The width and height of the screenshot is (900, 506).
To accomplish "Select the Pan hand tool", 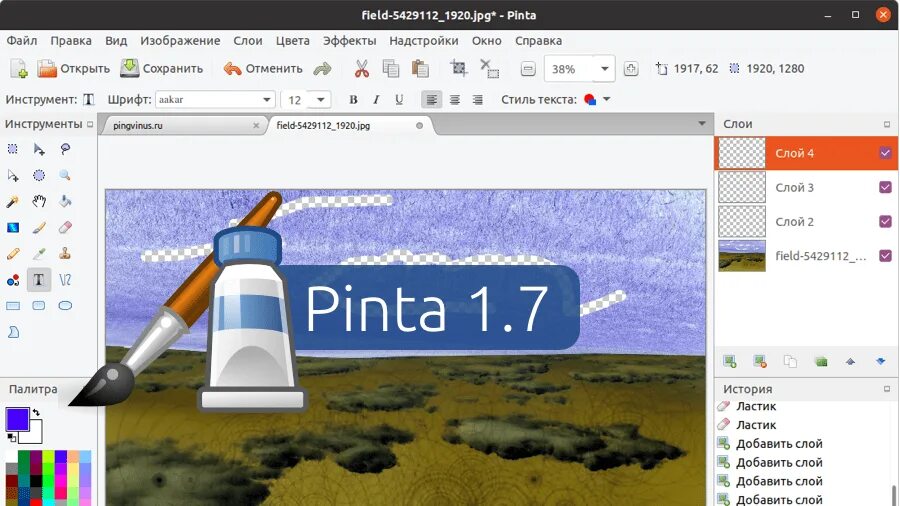I will point(39,201).
